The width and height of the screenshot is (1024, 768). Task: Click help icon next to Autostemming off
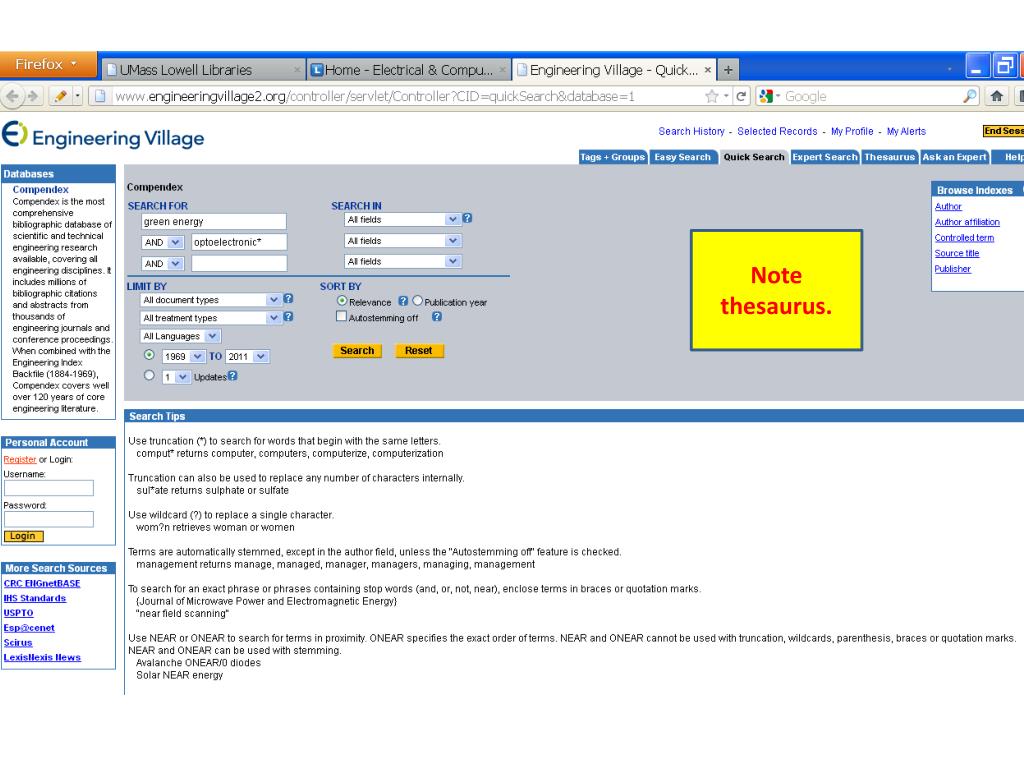(437, 317)
